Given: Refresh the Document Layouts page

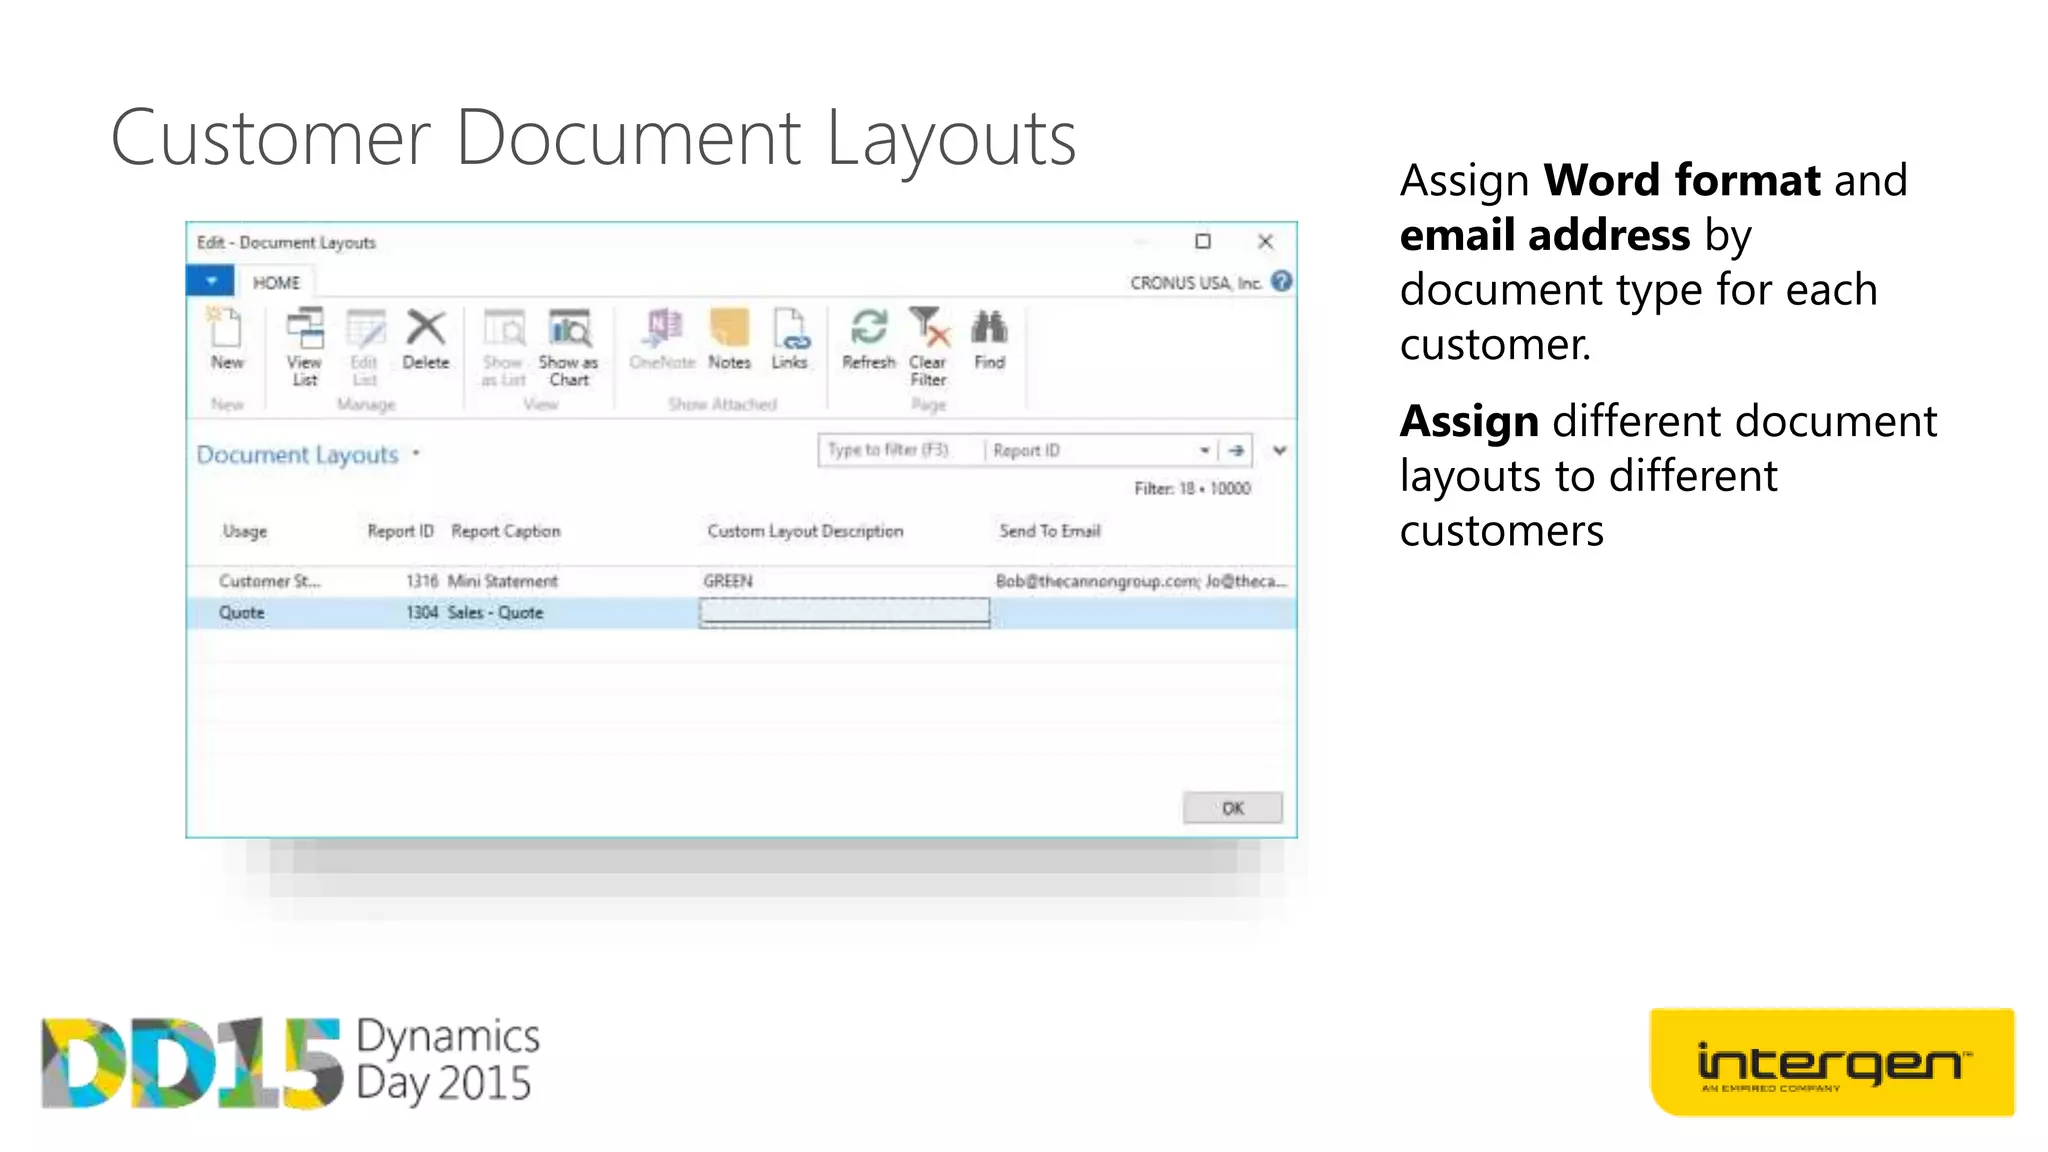Looking at the screenshot, I should pyautogui.click(x=869, y=340).
